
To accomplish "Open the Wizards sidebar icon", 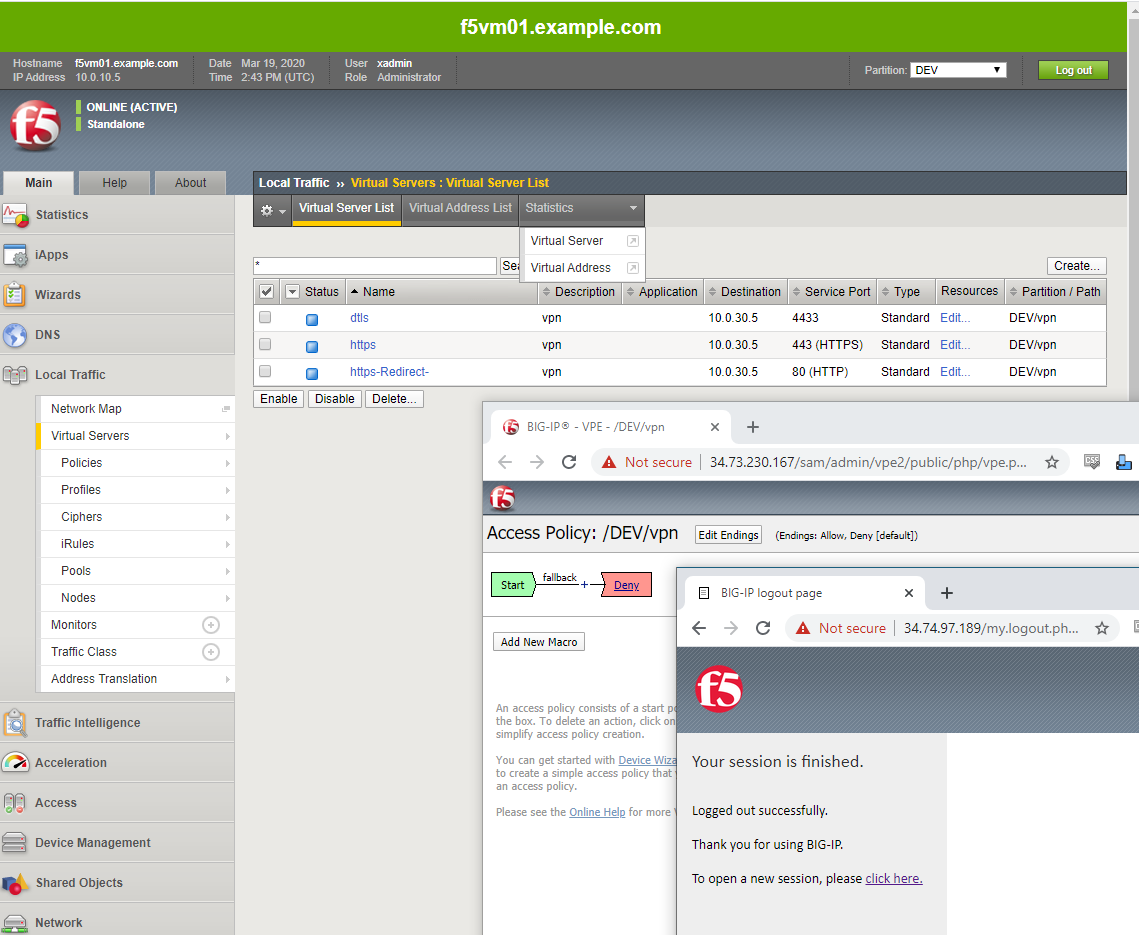I will 15,295.
